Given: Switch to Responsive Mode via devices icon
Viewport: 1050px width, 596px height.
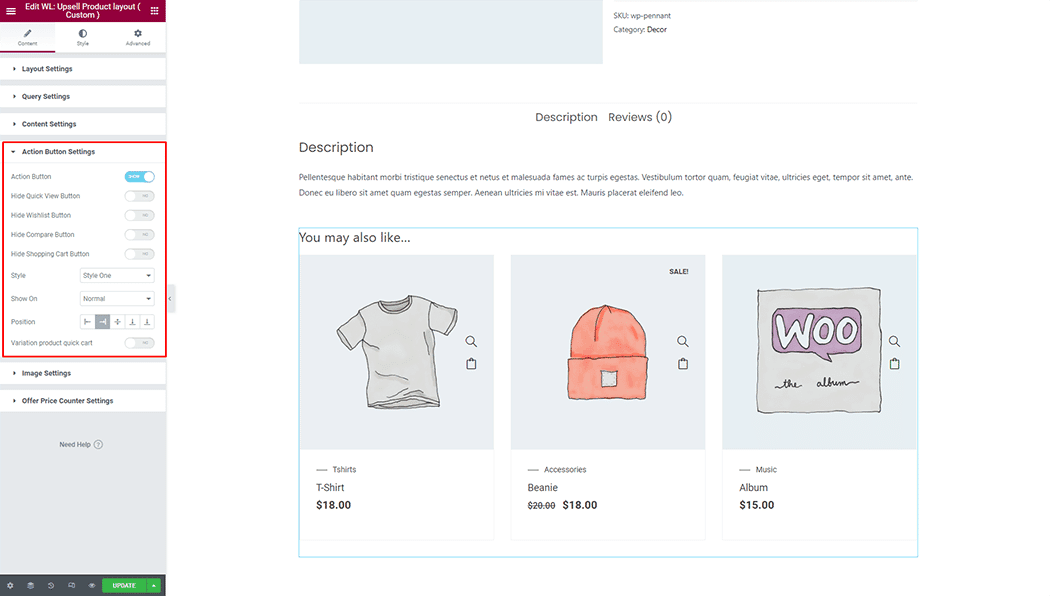Looking at the screenshot, I should (x=71, y=585).
